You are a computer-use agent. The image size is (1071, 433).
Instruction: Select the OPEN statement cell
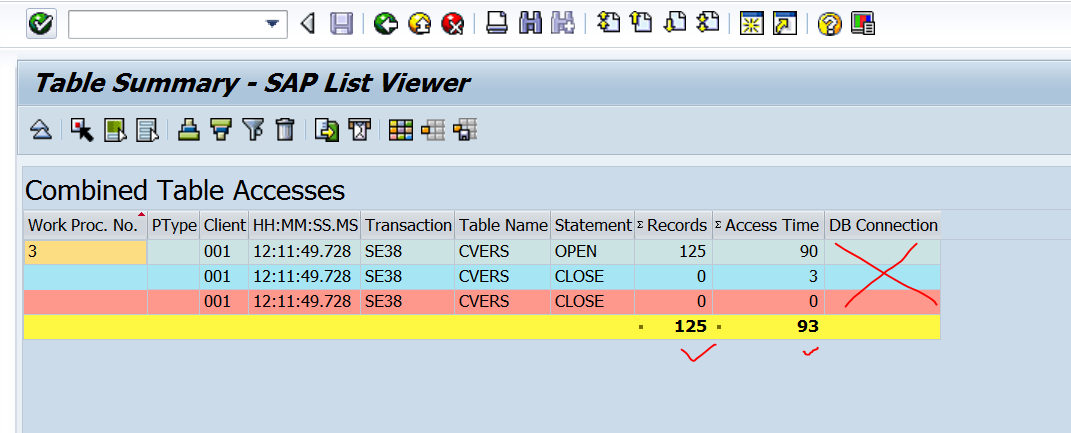(593, 252)
